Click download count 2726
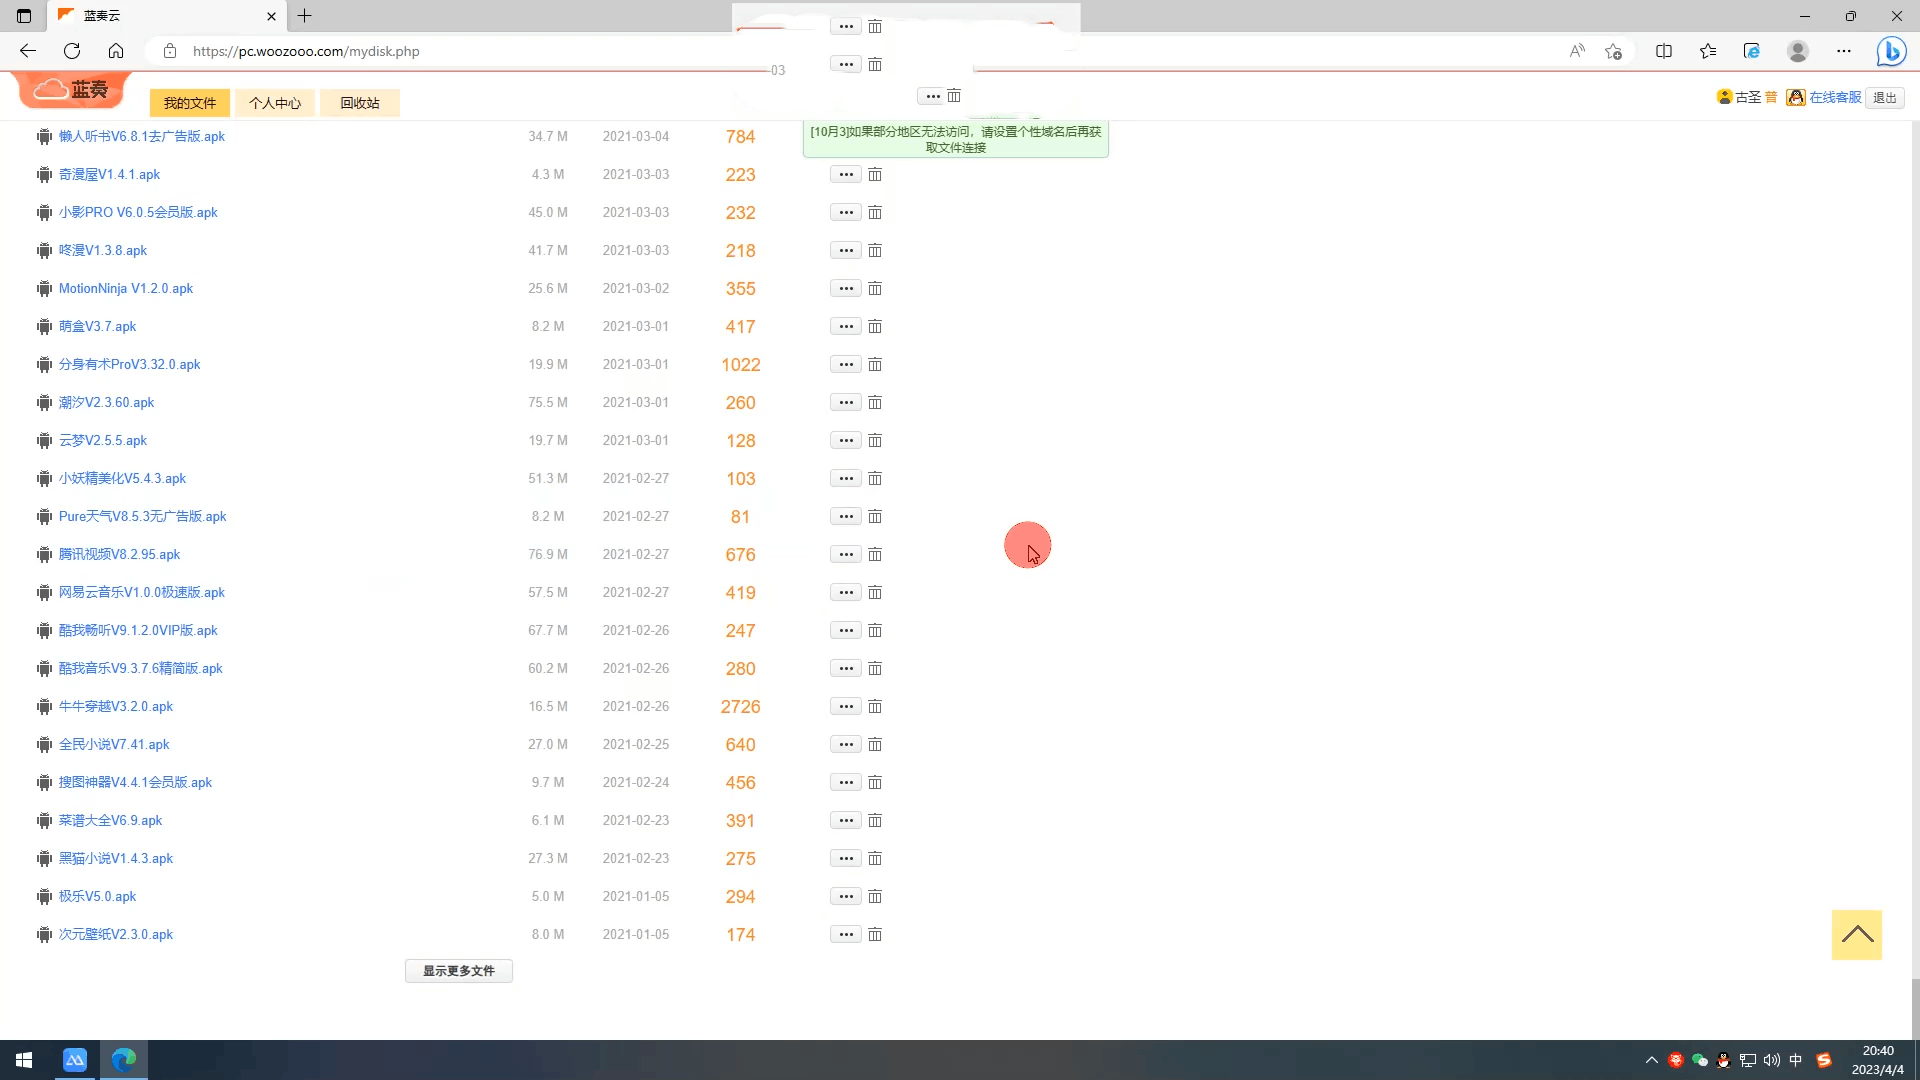The image size is (1920, 1080). pyautogui.click(x=741, y=707)
